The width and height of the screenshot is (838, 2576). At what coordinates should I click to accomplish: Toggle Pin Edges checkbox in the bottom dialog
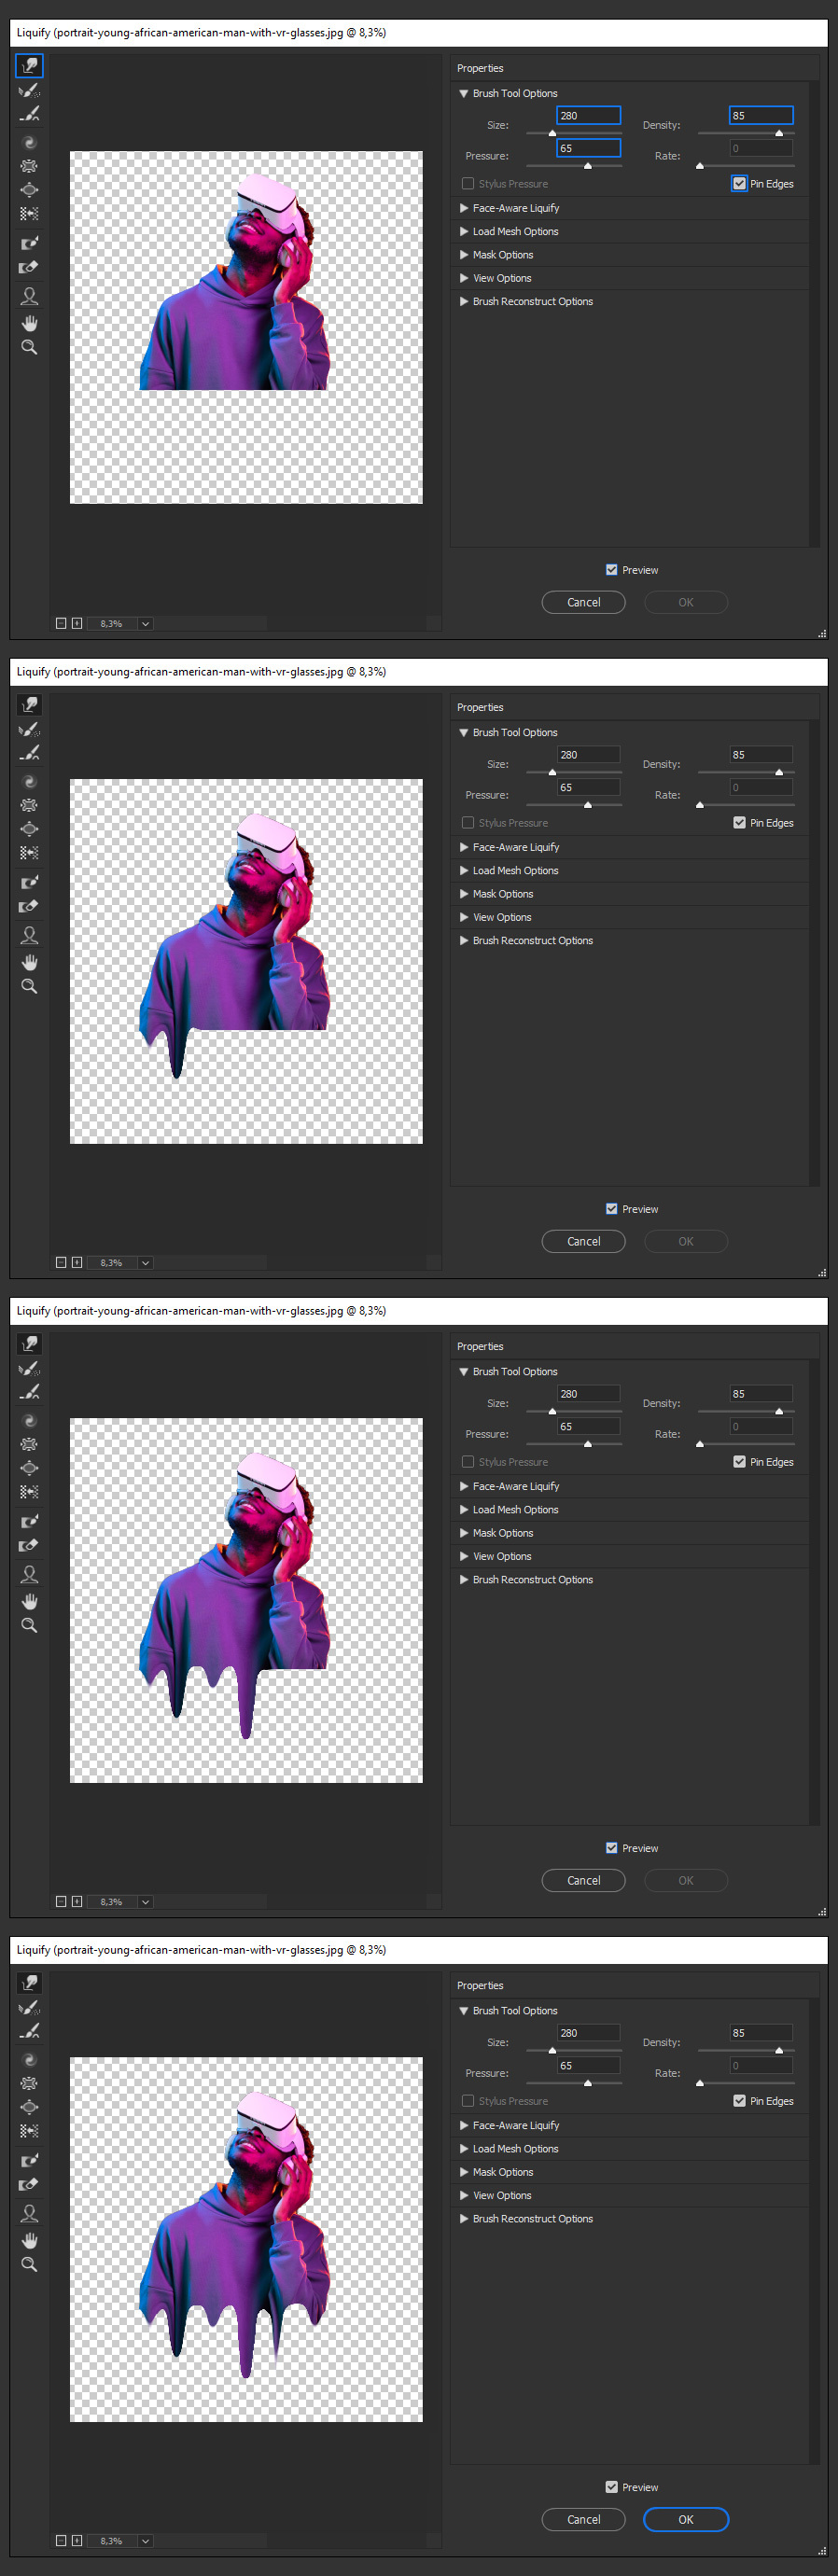click(739, 2101)
